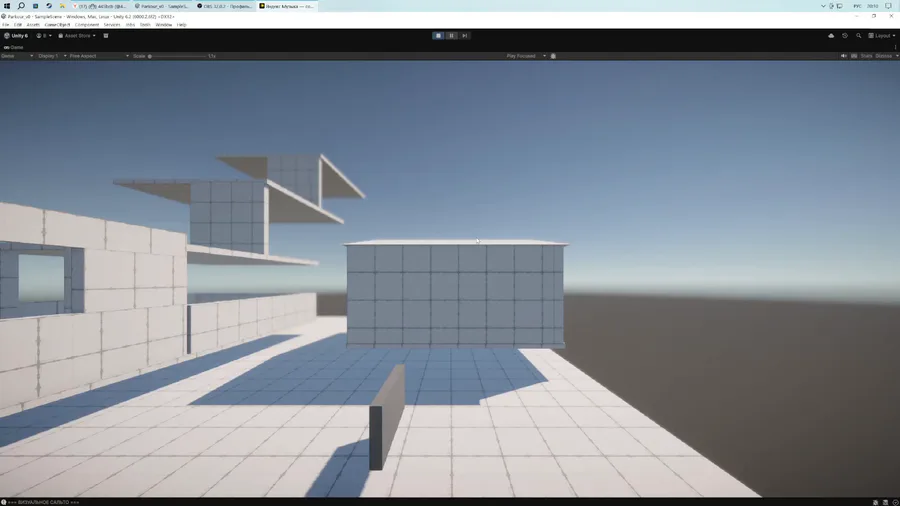This screenshot has width=900, height=506.
Task: Click the step frame button
Action: click(x=465, y=36)
